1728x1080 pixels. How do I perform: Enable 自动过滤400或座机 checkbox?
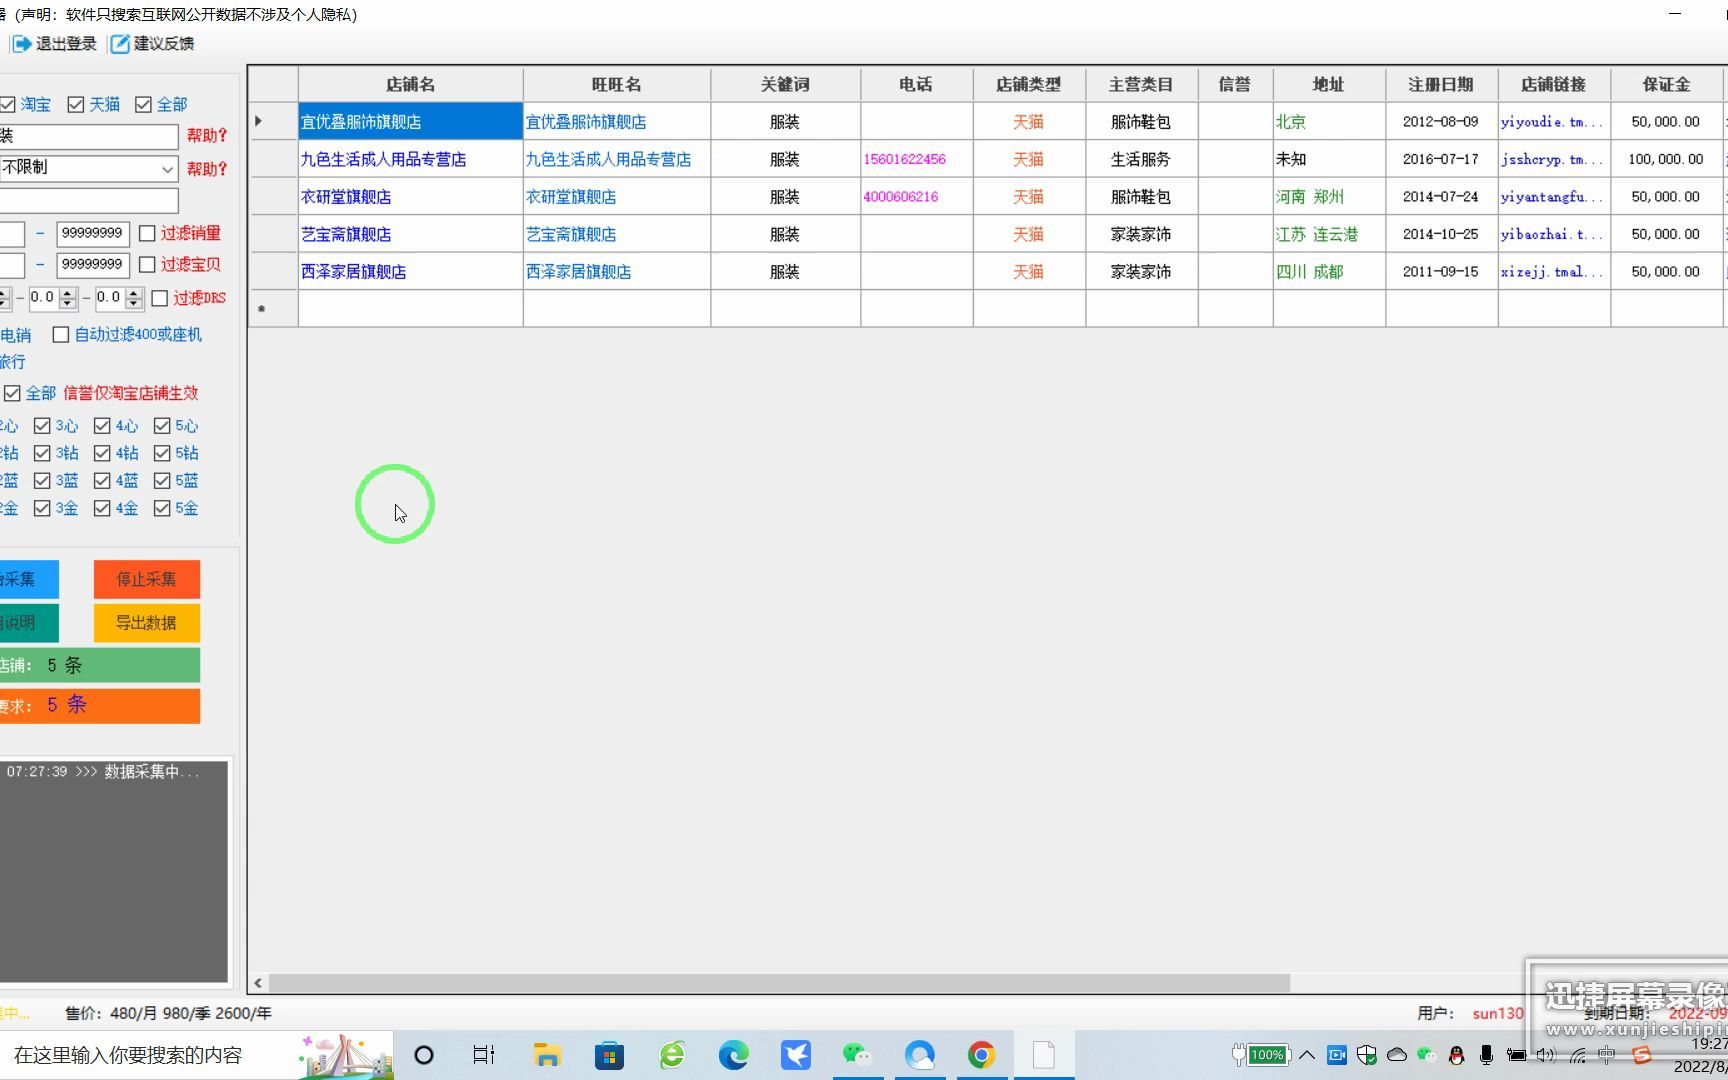61,334
